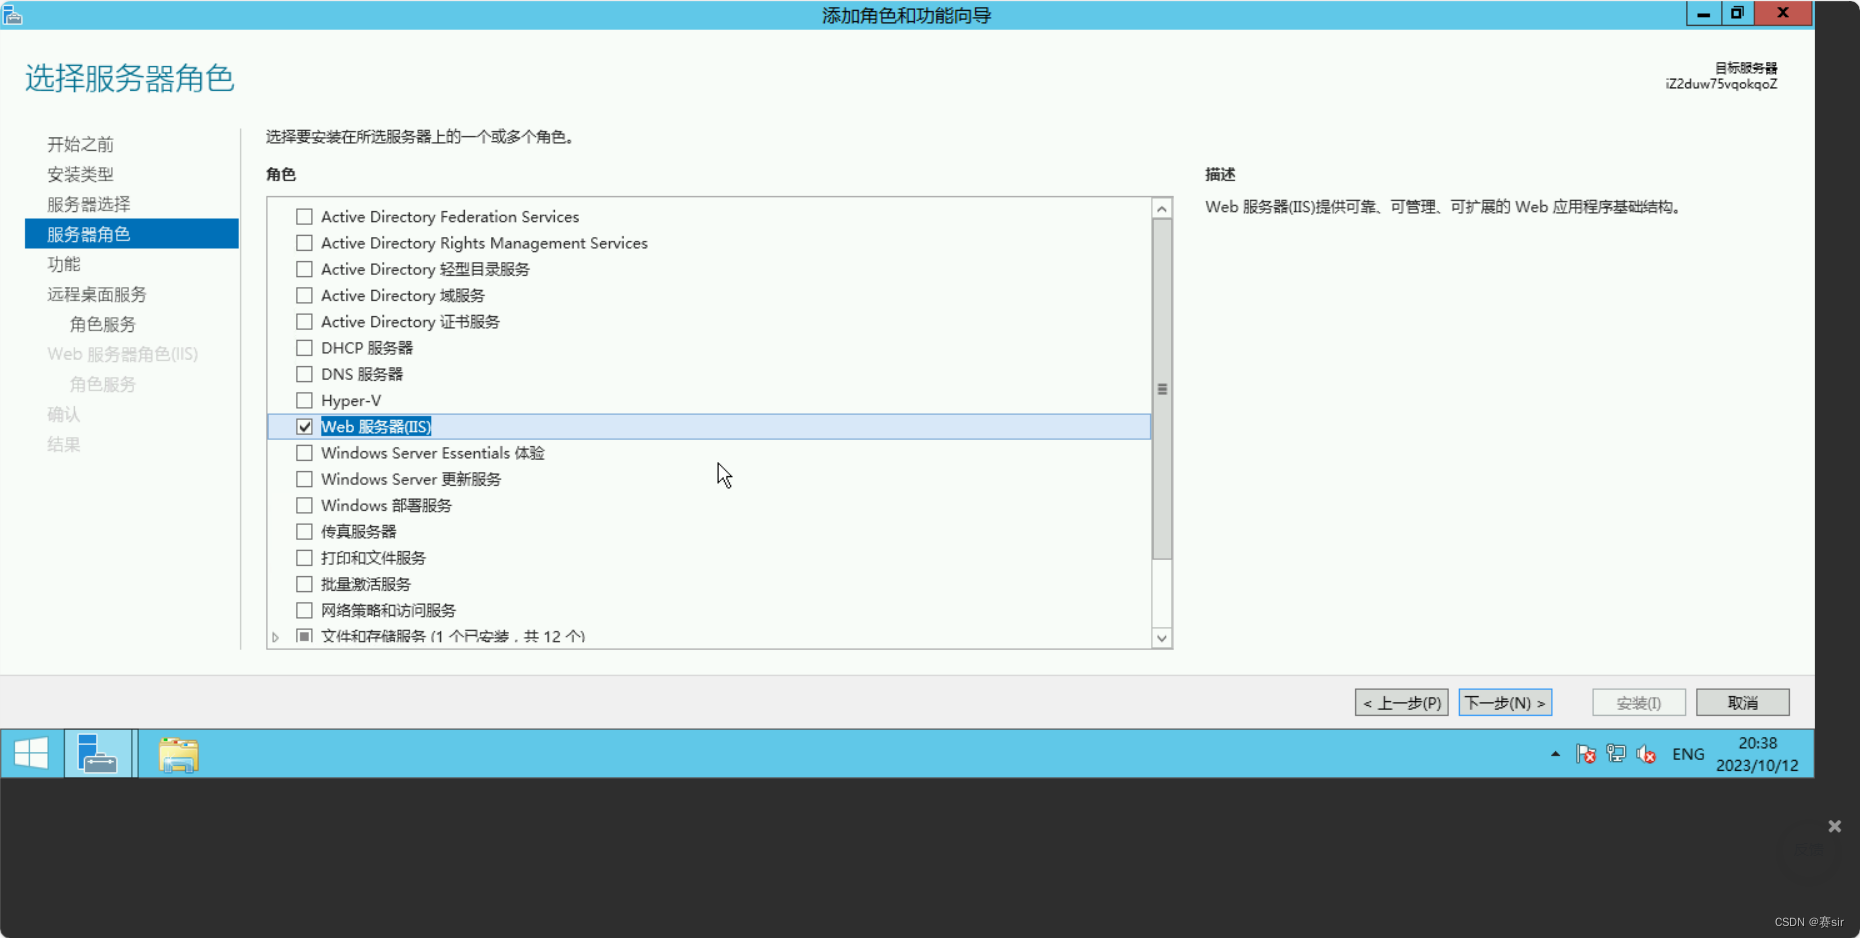The height and width of the screenshot is (938, 1860).
Task: Check Active Directory 轻型目录服务
Action: click(x=305, y=269)
